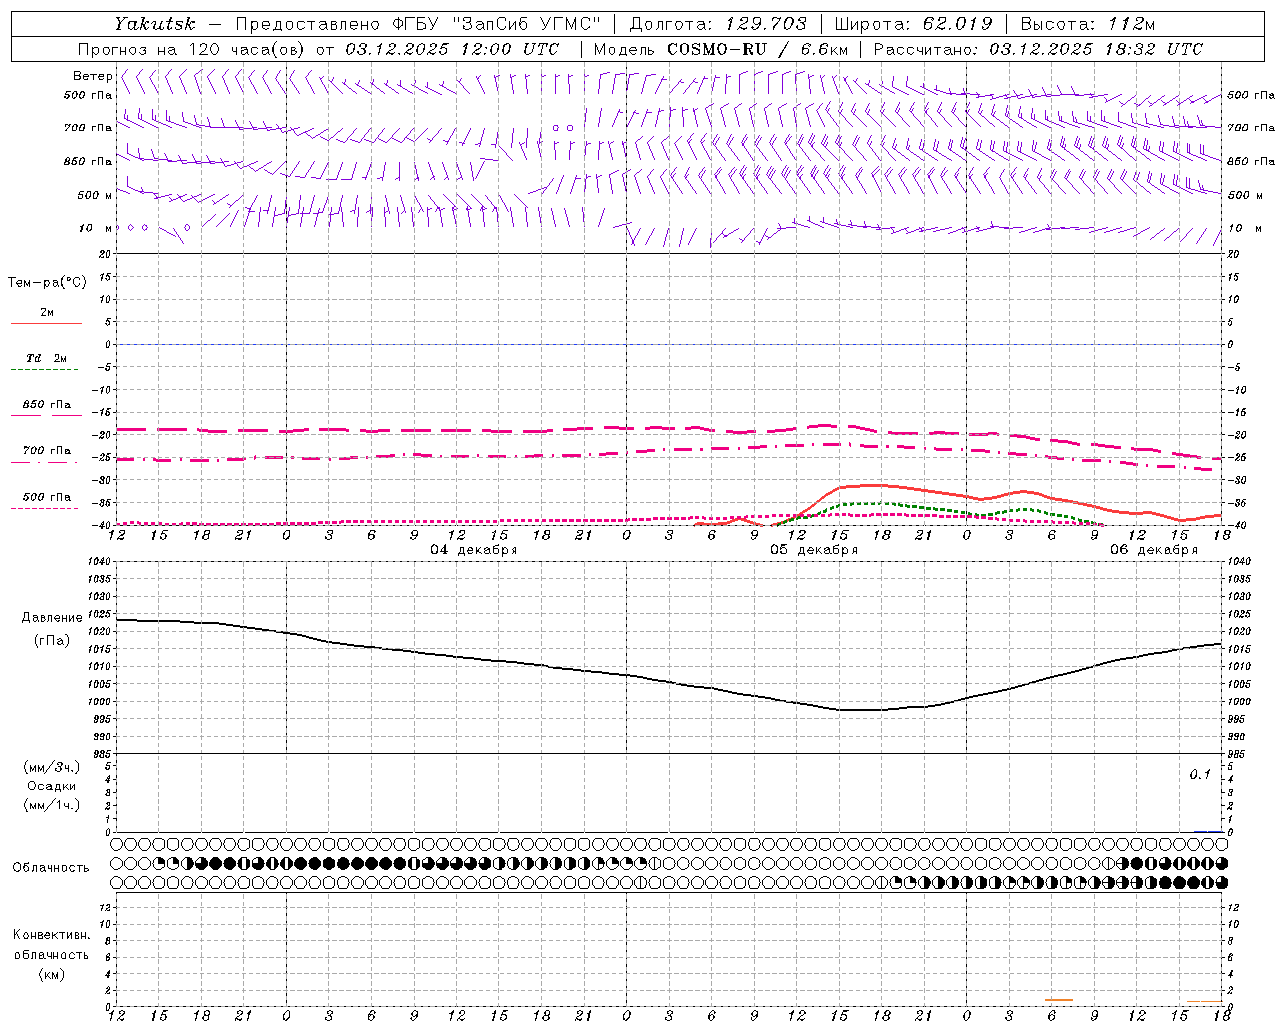Select the "(мм/3ч.)" precipitation unit label
1280x1024 pixels.
point(52,768)
